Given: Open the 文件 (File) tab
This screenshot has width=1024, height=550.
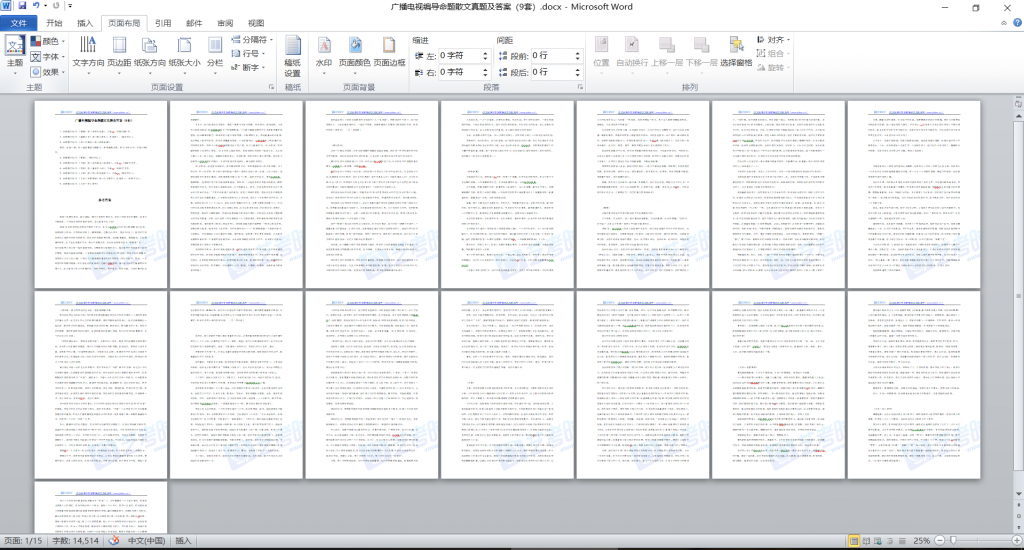Looking at the screenshot, I should [18, 23].
